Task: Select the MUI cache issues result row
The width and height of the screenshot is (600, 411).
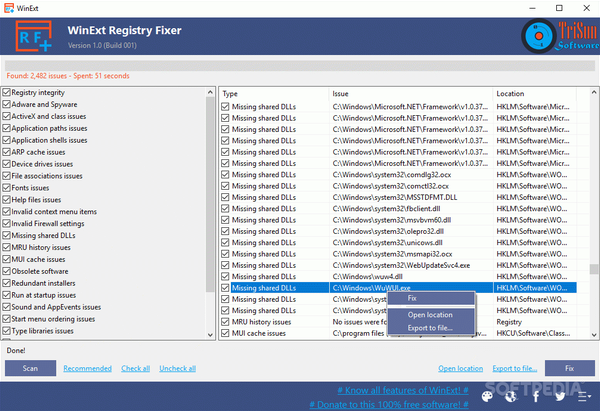Action: point(398,333)
